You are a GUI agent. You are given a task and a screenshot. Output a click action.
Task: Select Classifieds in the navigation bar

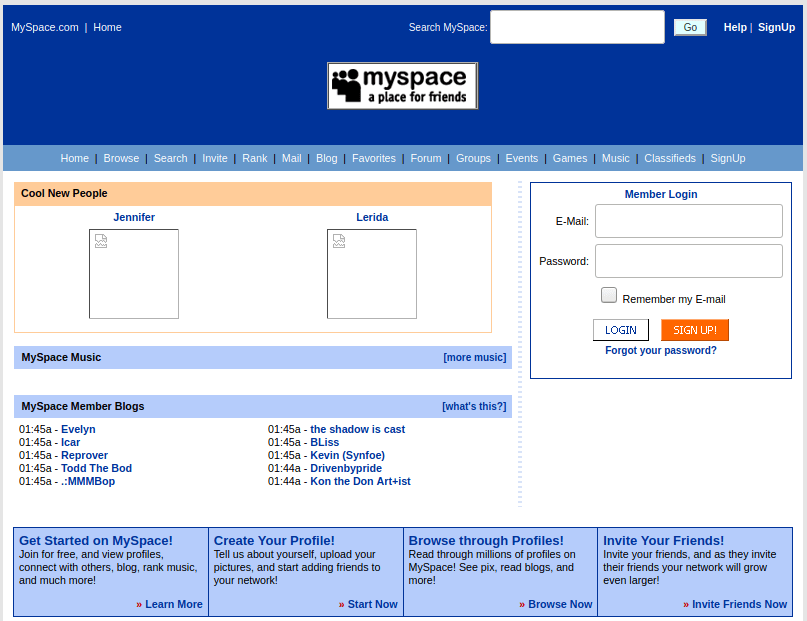[x=670, y=158]
